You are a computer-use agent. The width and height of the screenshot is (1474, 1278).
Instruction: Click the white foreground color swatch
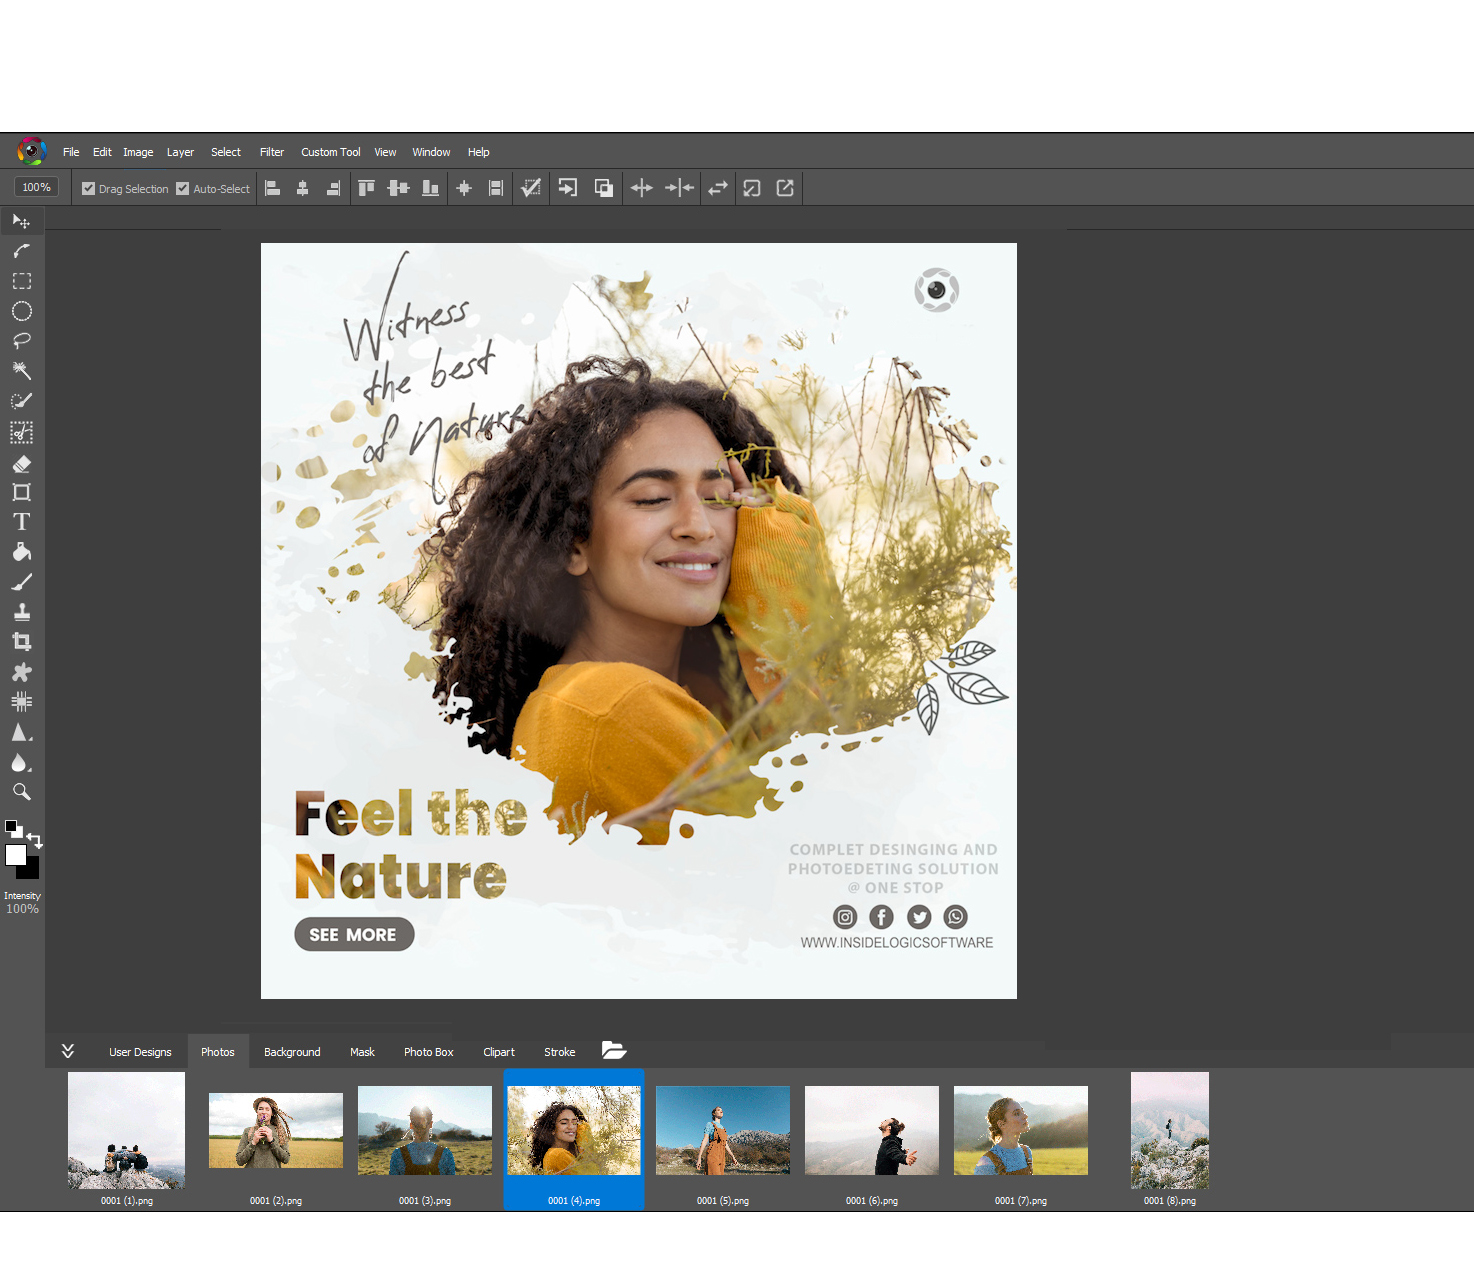point(16,855)
